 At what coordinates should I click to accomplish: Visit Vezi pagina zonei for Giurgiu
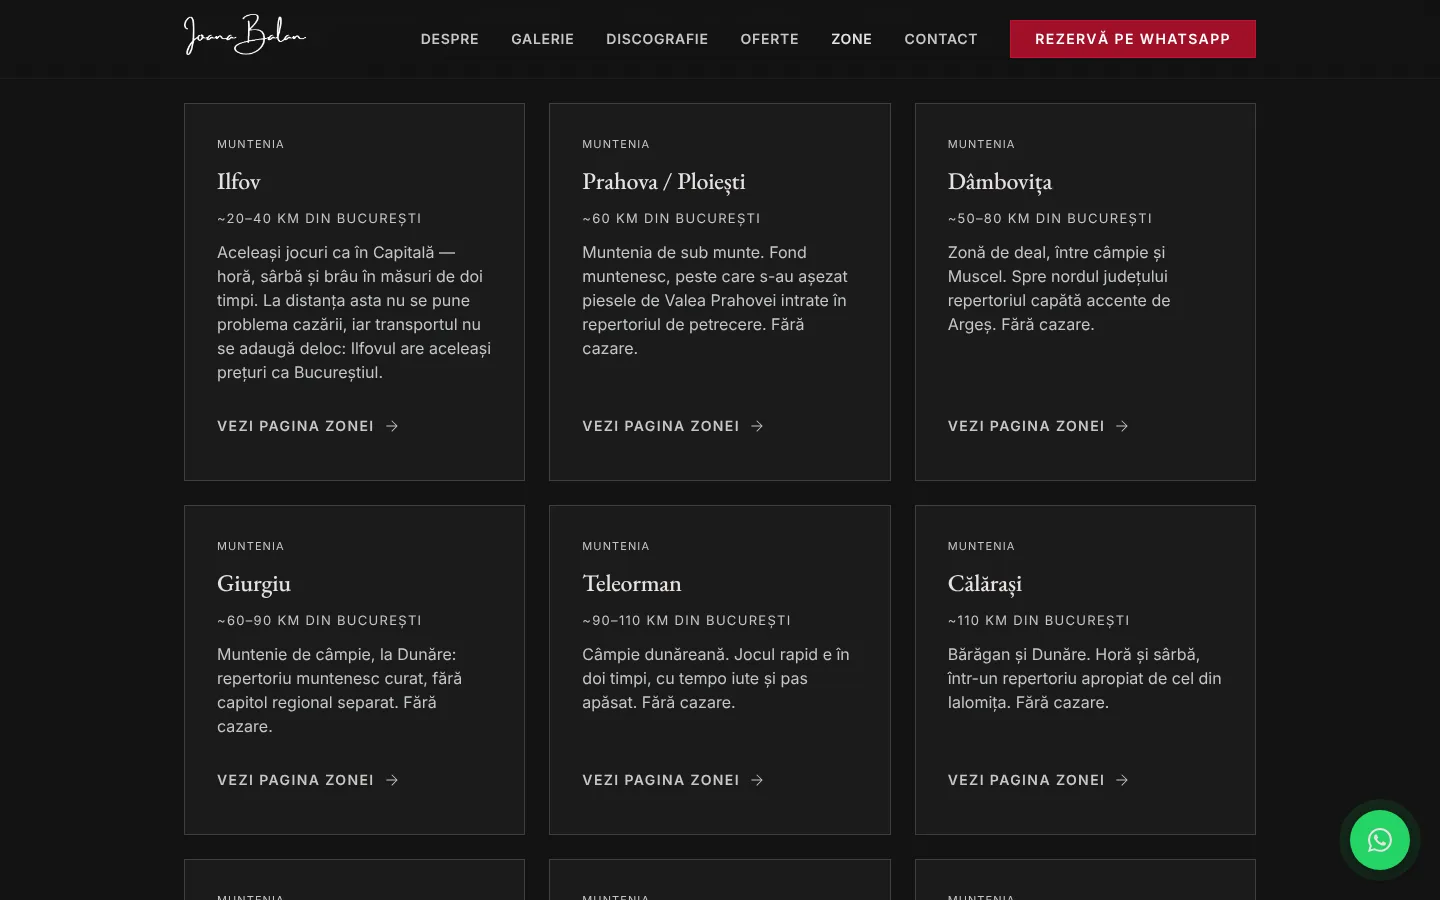pyautogui.click(x=307, y=780)
